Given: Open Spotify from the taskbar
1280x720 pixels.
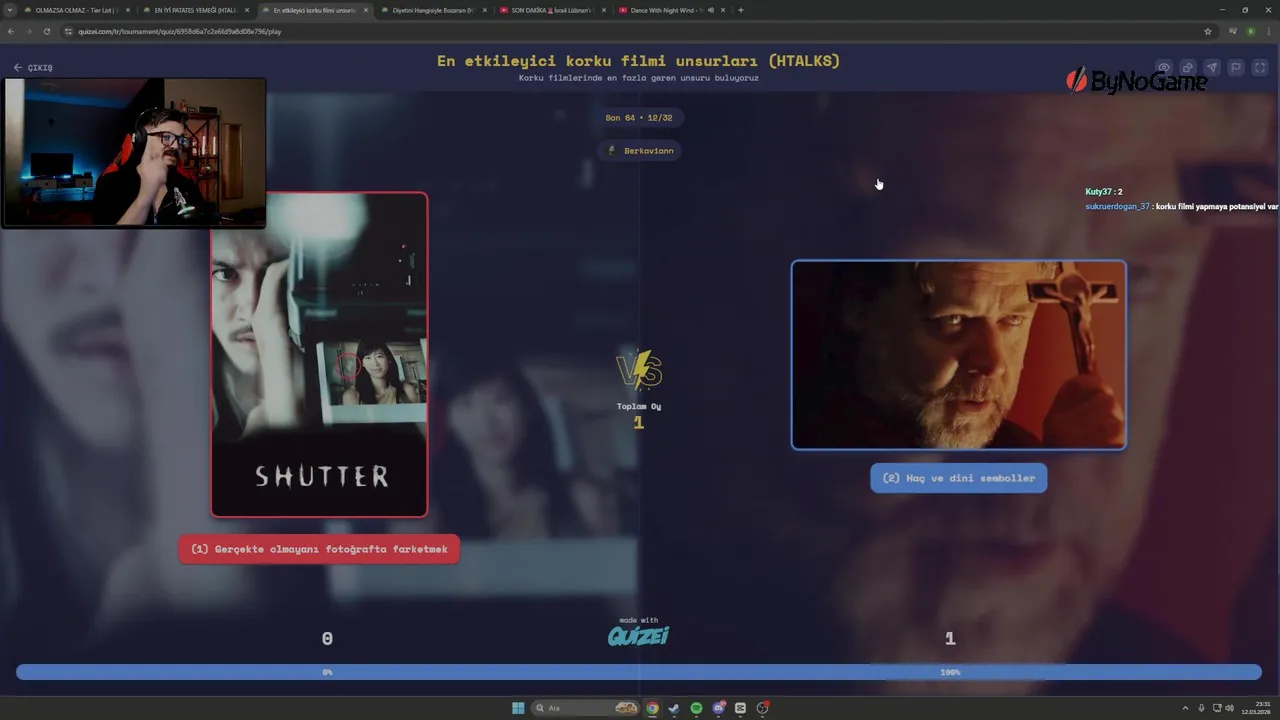Looking at the screenshot, I should coord(696,708).
